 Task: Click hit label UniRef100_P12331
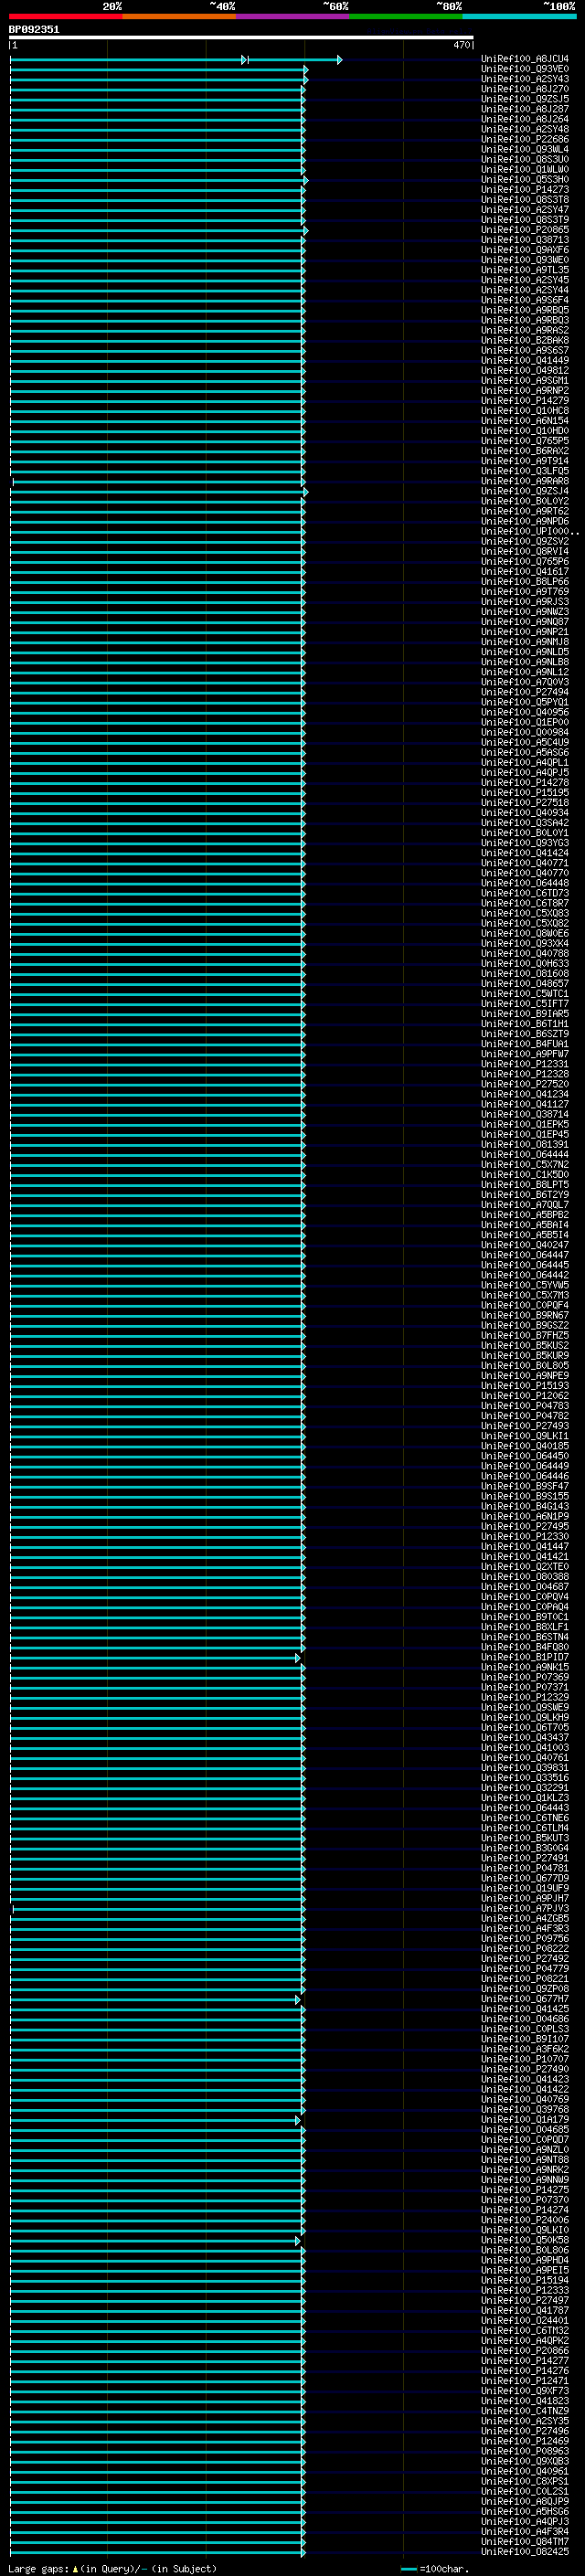(524, 1064)
